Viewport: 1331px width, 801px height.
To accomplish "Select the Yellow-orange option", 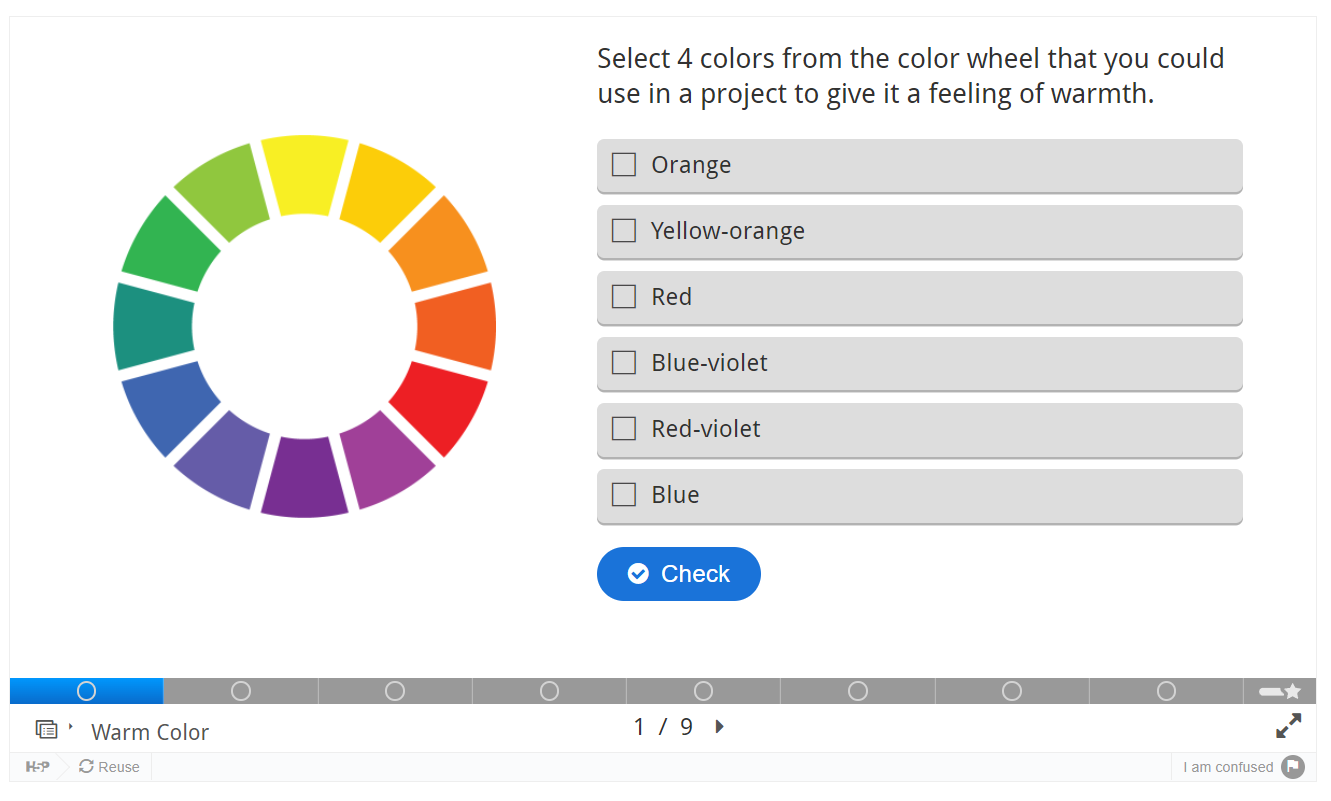I will click(x=920, y=231).
